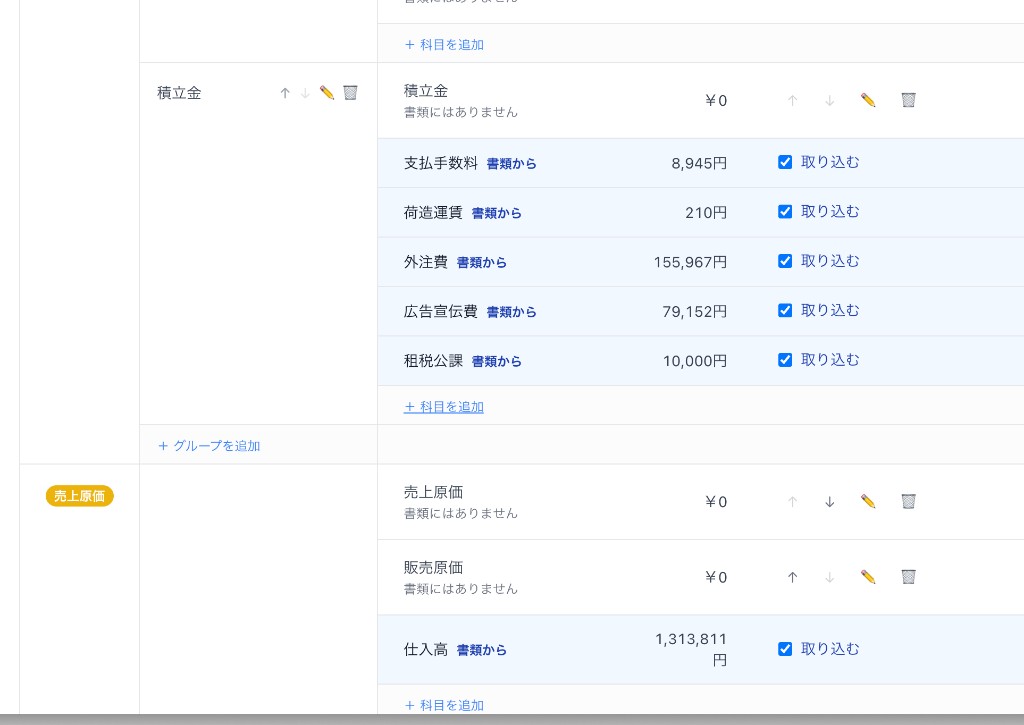
Task: Move the 積立金 group up
Action: pyautogui.click(x=285, y=93)
